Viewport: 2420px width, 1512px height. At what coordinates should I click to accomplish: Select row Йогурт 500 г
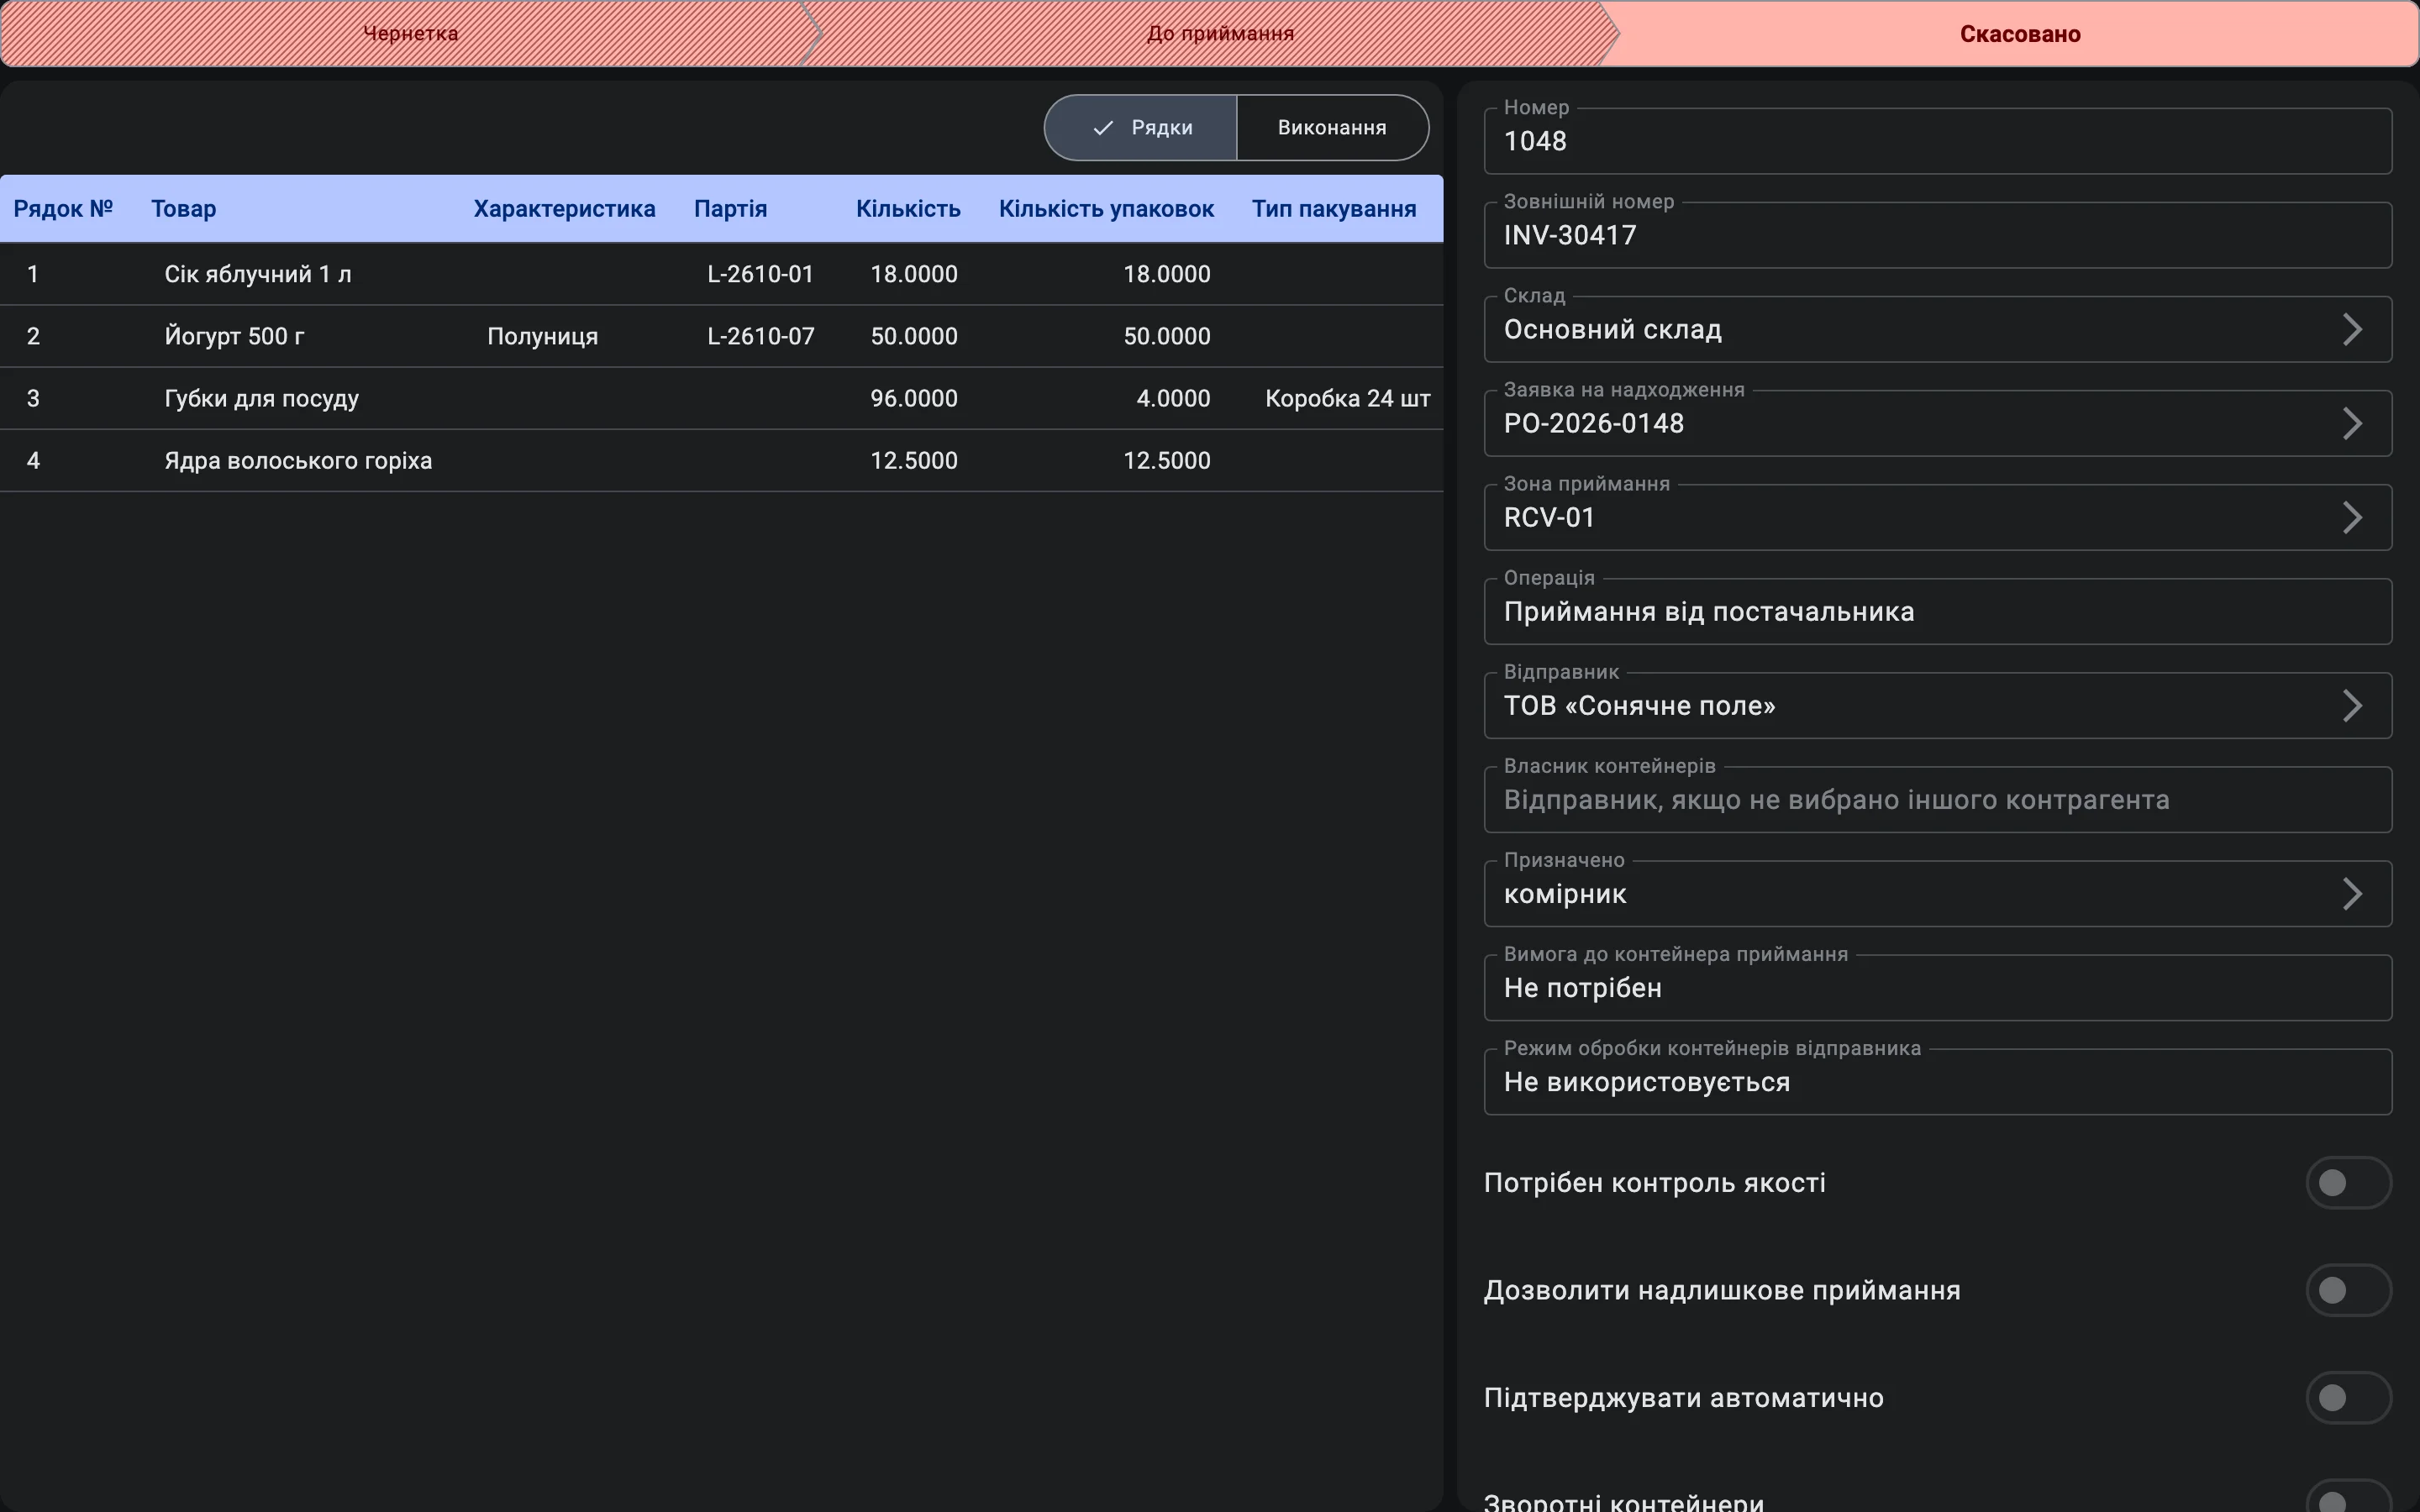(x=721, y=336)
